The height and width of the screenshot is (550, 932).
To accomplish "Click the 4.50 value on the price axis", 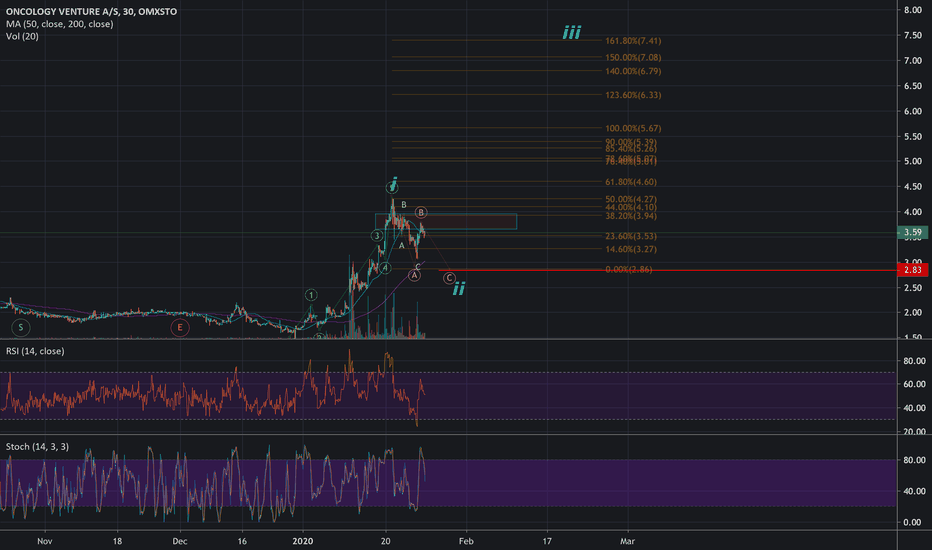I will [x=913, y=187].
